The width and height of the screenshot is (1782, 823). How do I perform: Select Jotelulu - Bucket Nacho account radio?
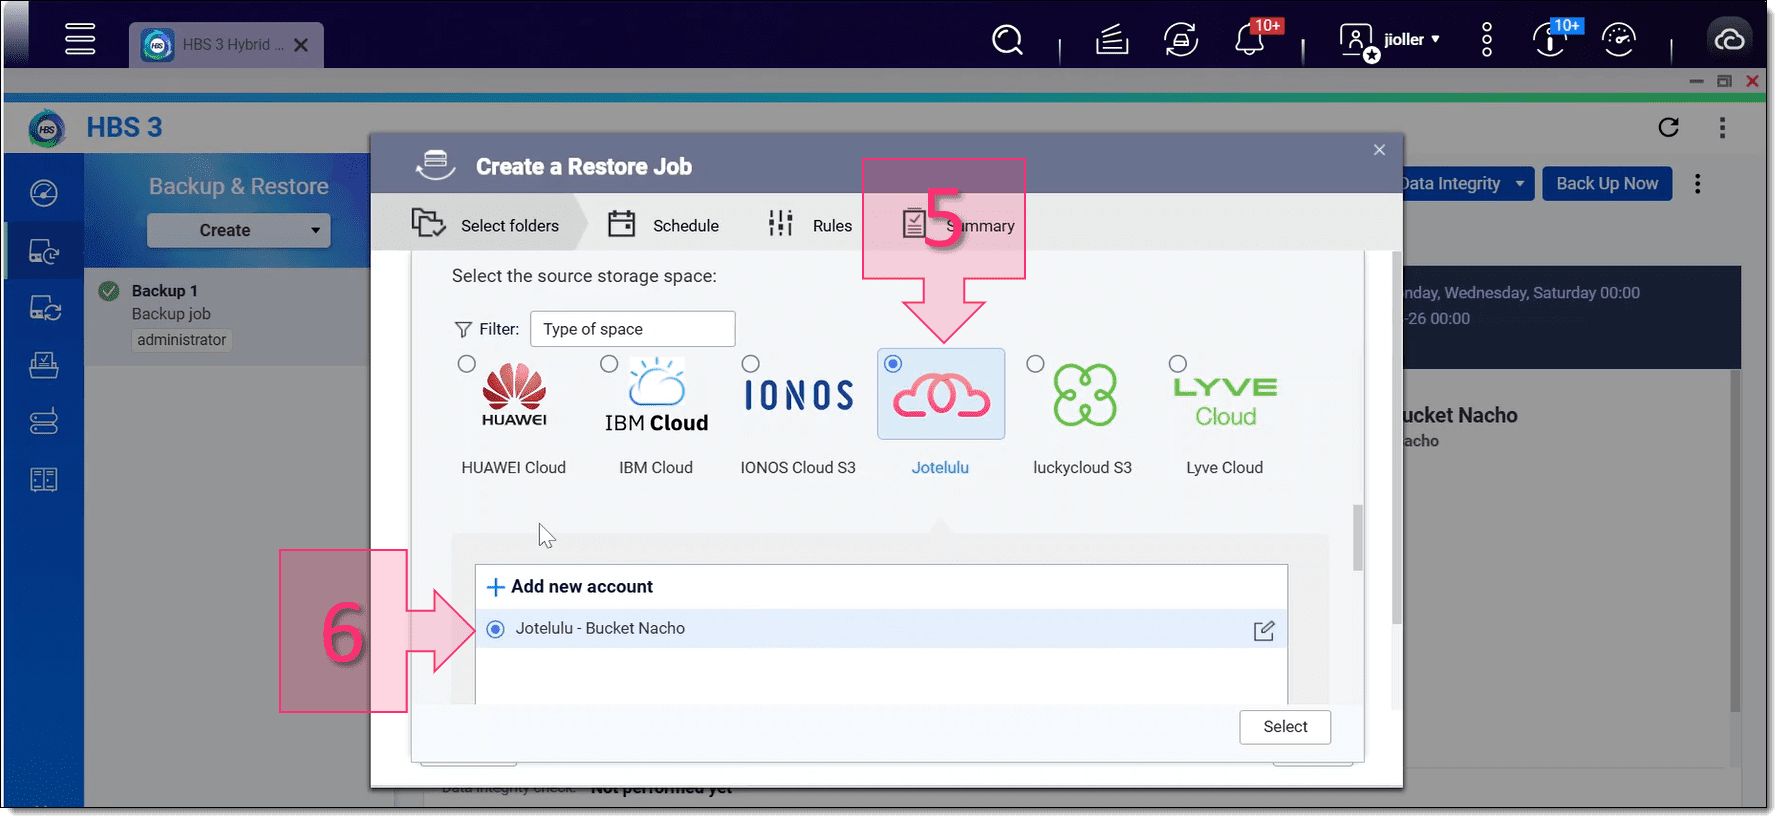[x=496, y=629]
